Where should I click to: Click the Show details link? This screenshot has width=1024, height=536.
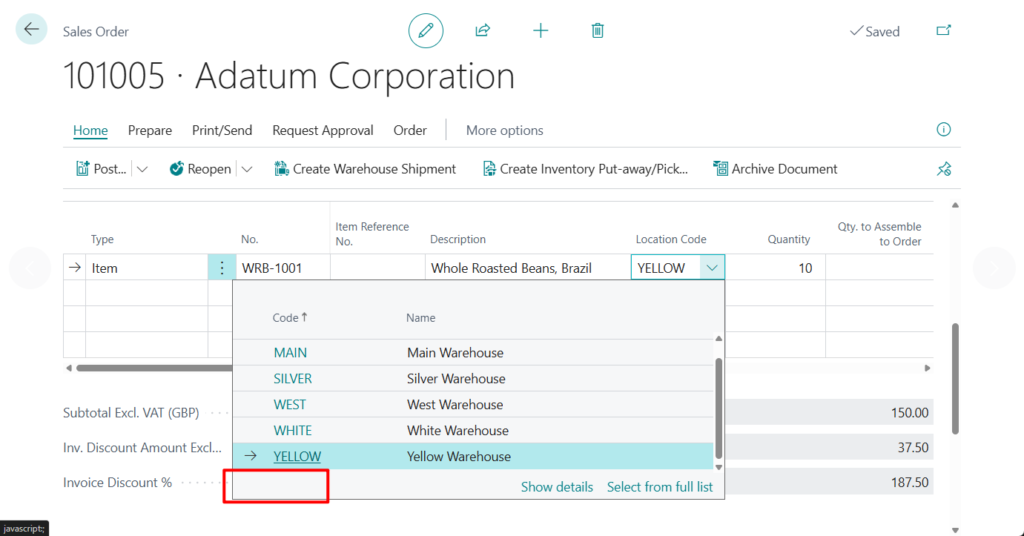click(556, 487)
